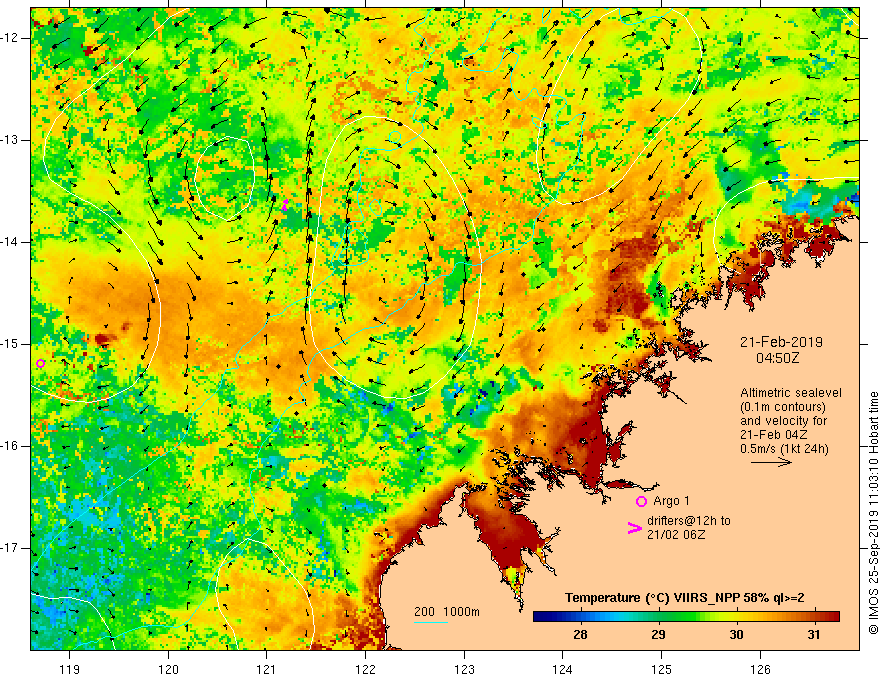Click the latitude axis label -13
Screen dimensions: 880x680
pos(11,140)
